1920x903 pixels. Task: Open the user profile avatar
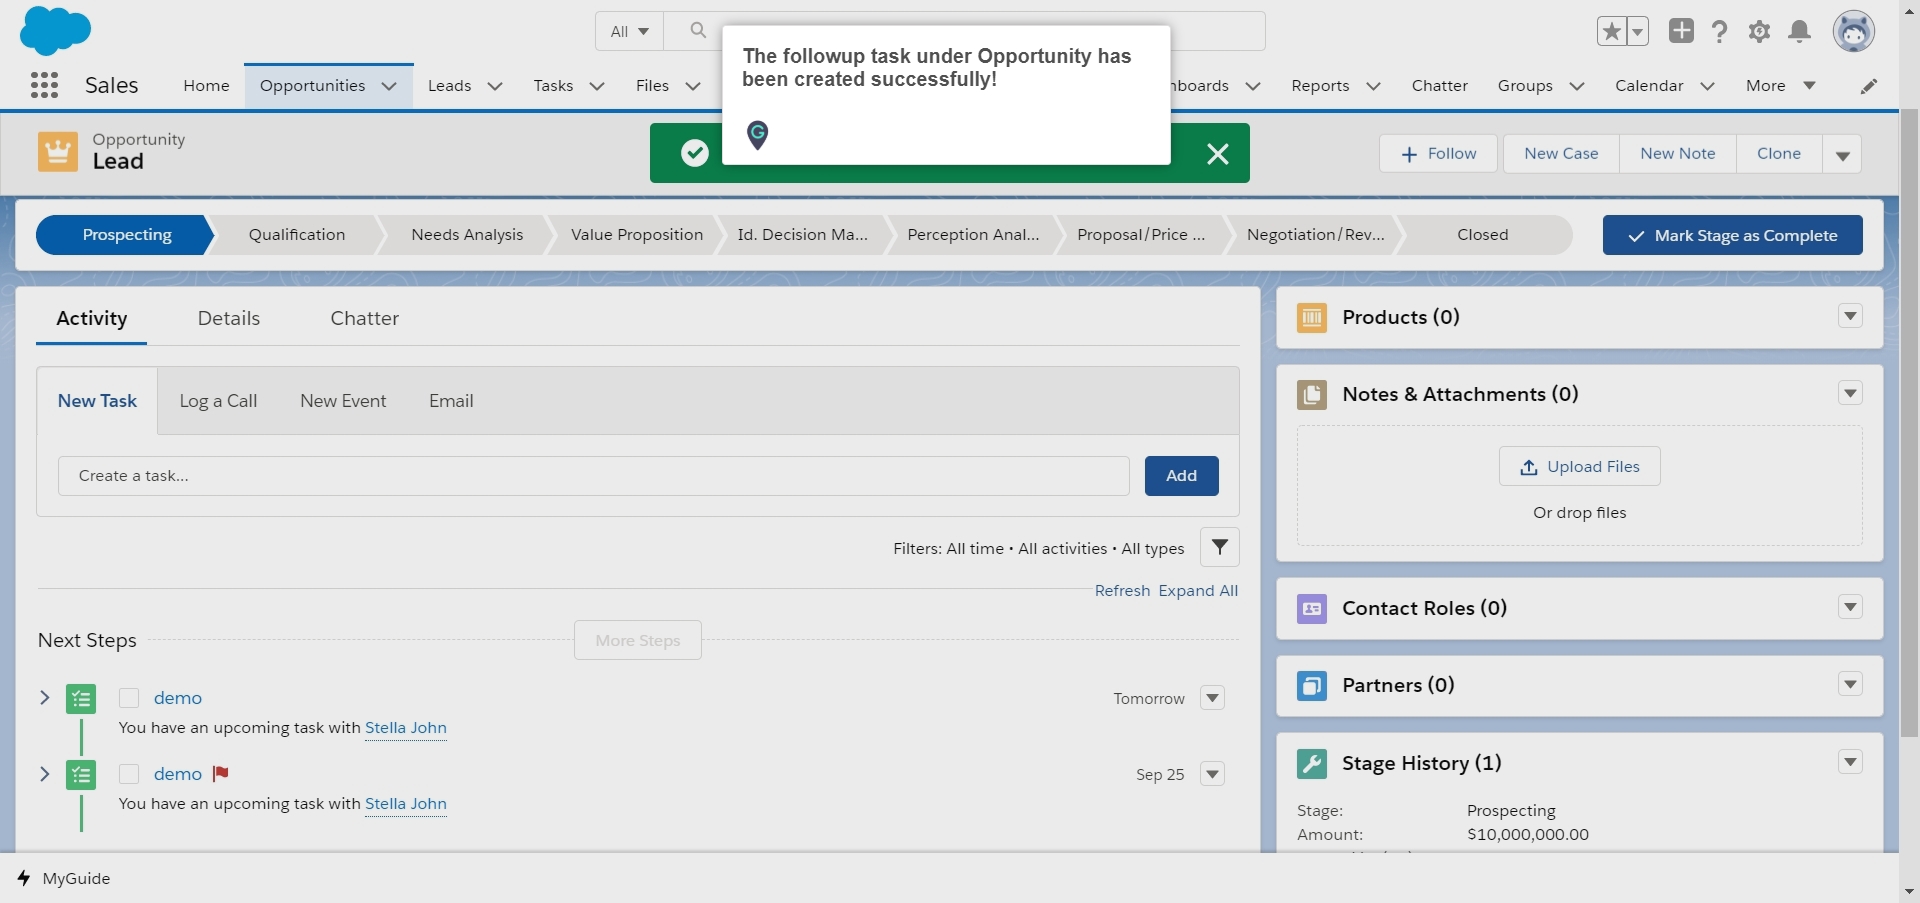point(1853,31)
